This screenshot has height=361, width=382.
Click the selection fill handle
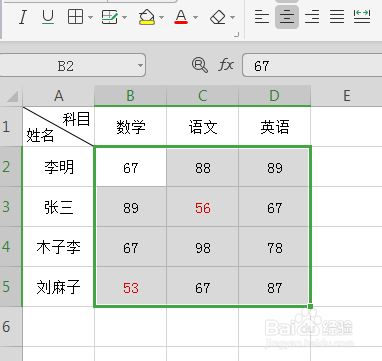pos(311,306)
